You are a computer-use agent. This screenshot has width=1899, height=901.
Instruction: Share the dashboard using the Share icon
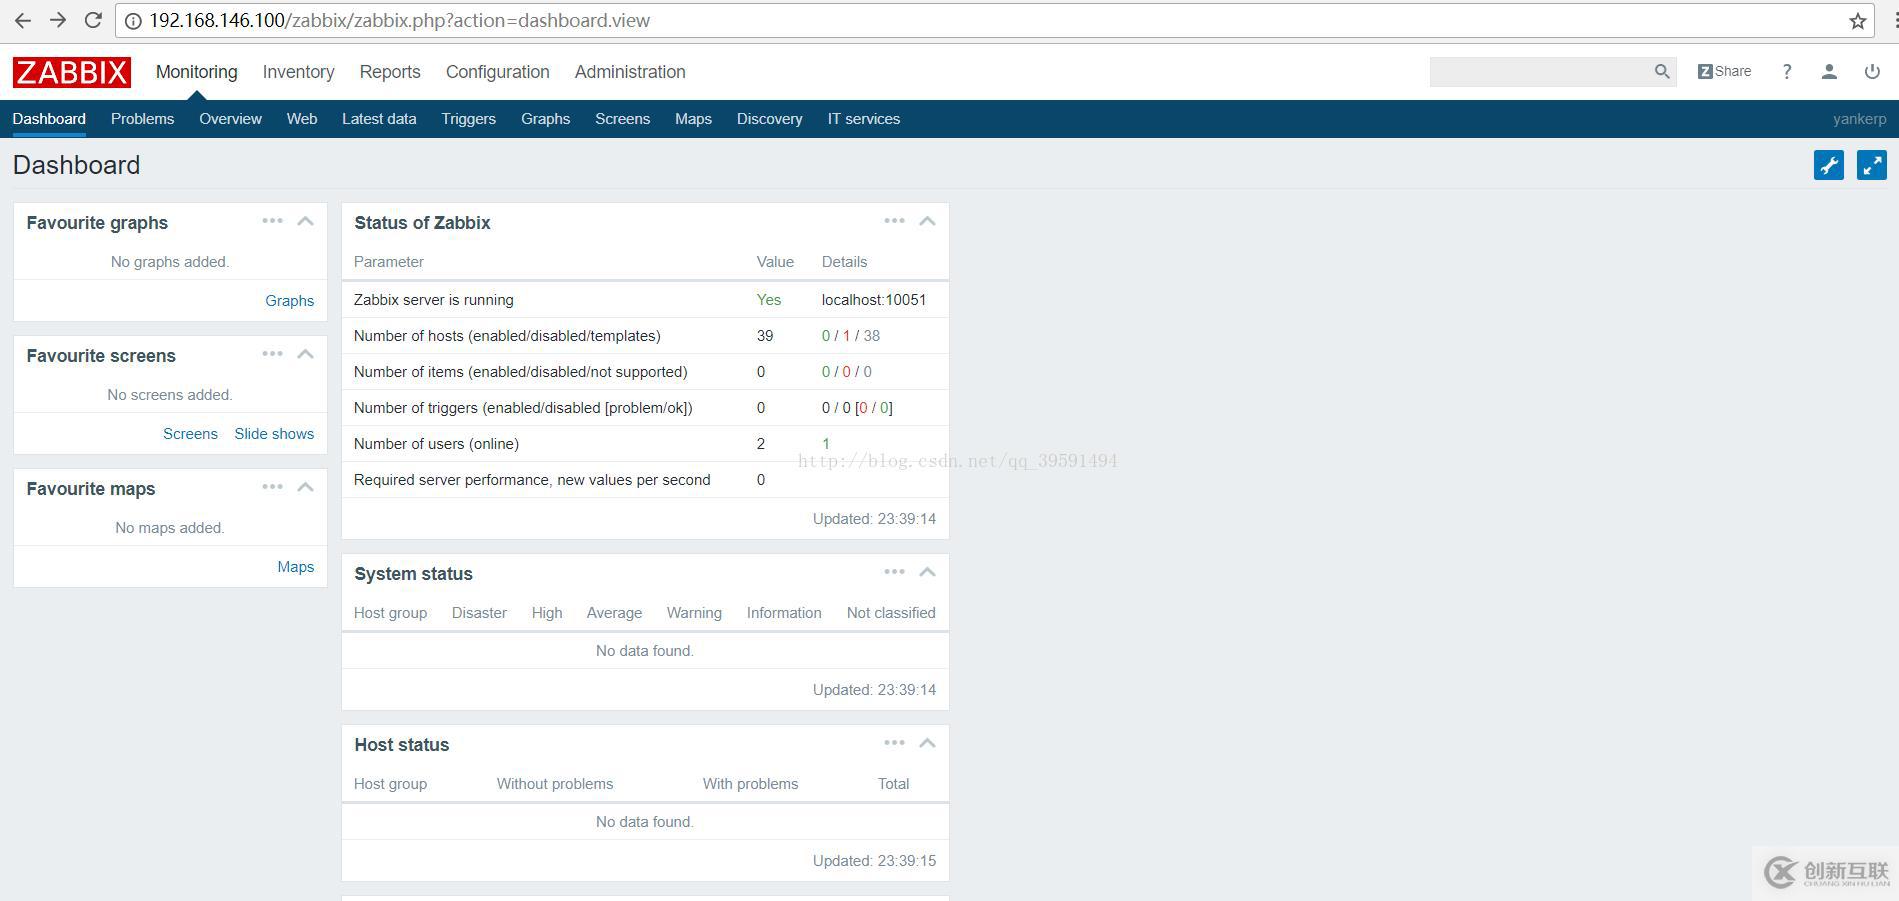(x=1723, y=71)
